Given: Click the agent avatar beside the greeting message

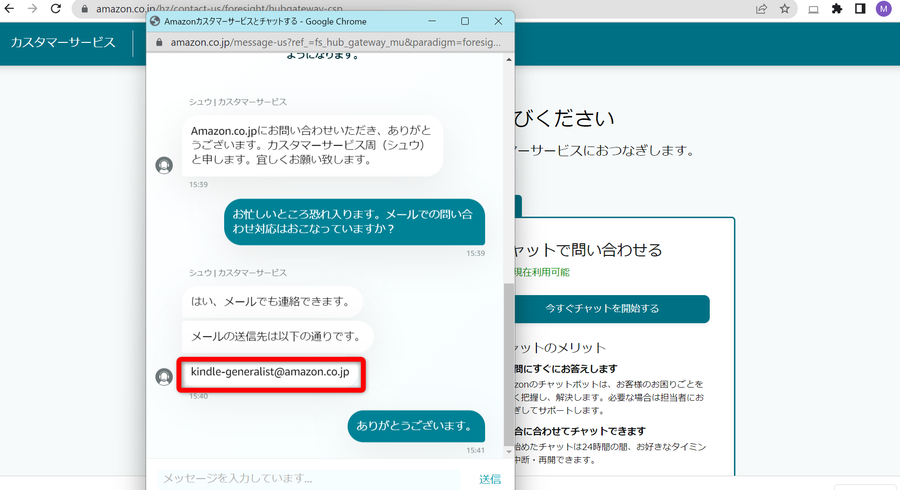Looking at the screenshot, I should coord(164,165).
